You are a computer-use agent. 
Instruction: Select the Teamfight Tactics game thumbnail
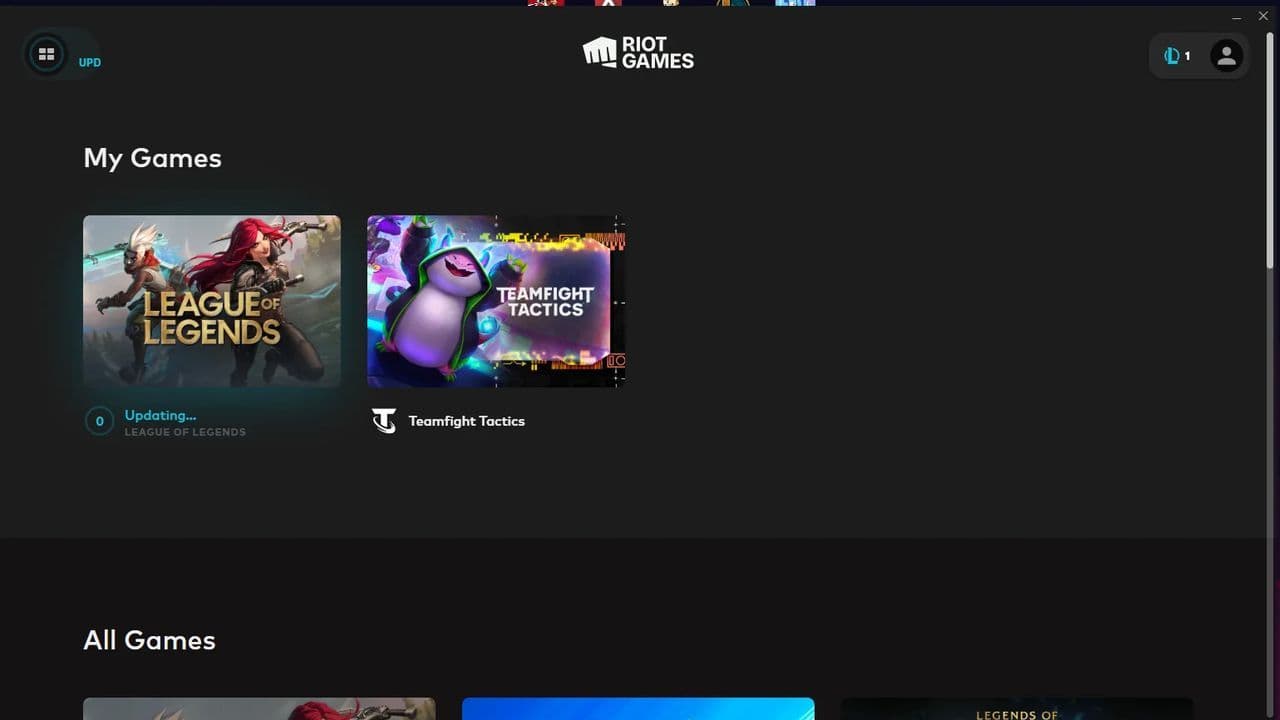click(x=496, y=301)
